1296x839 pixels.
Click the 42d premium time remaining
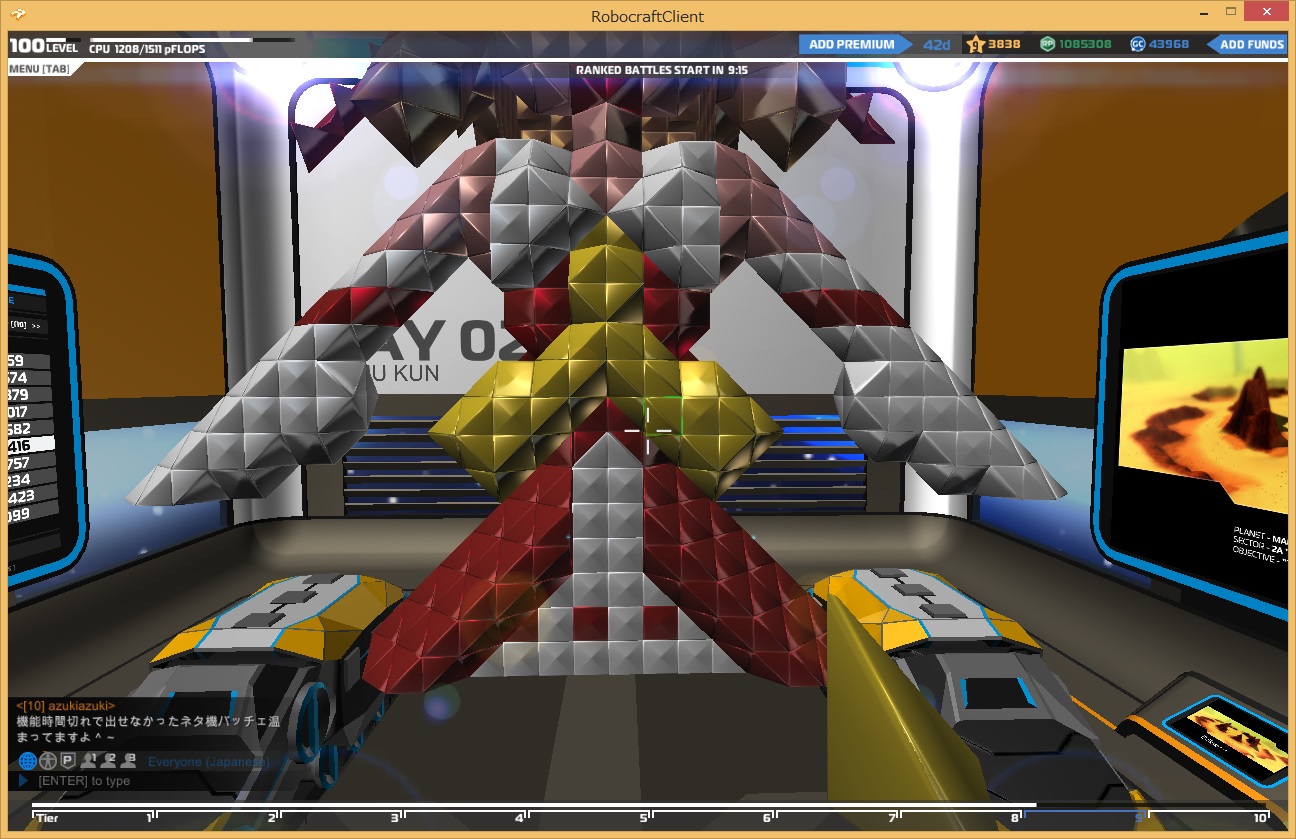tap(937, 44)
